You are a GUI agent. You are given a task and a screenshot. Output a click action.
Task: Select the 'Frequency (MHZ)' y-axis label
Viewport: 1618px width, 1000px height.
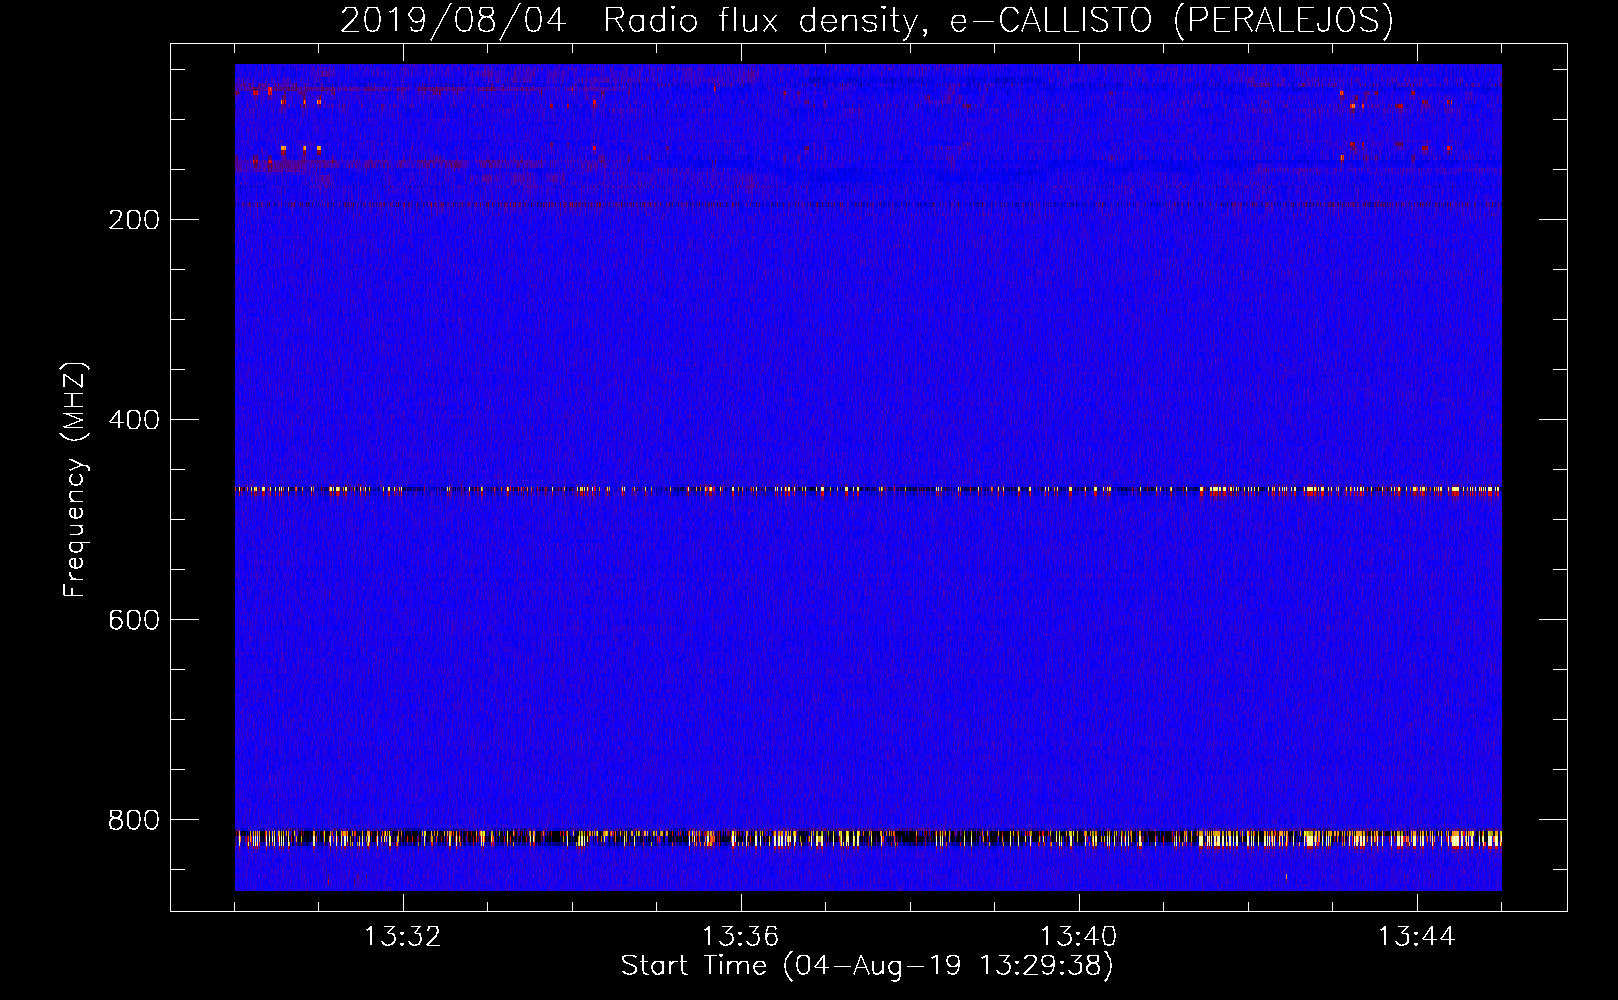tap(75, 480)
